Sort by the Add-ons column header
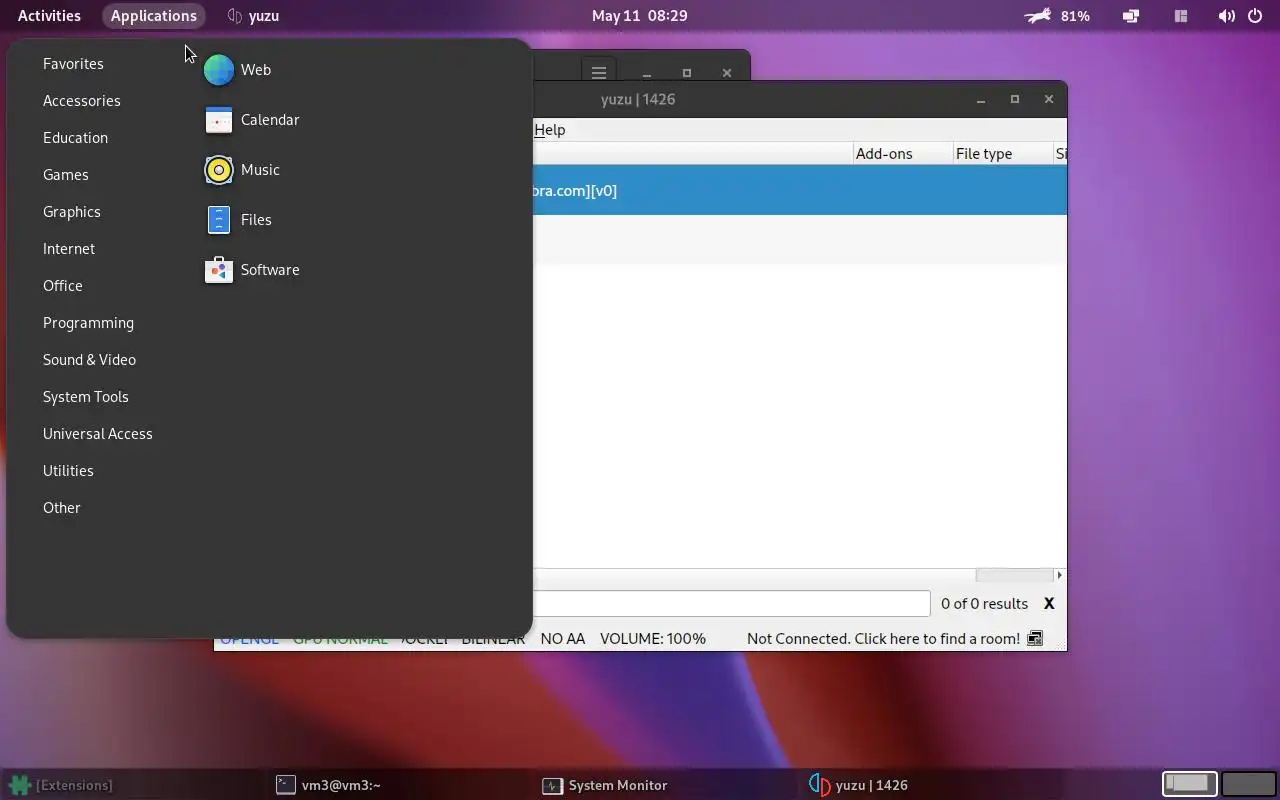The width and height of the screenshot is (1280, 800). tap(903, 154)
